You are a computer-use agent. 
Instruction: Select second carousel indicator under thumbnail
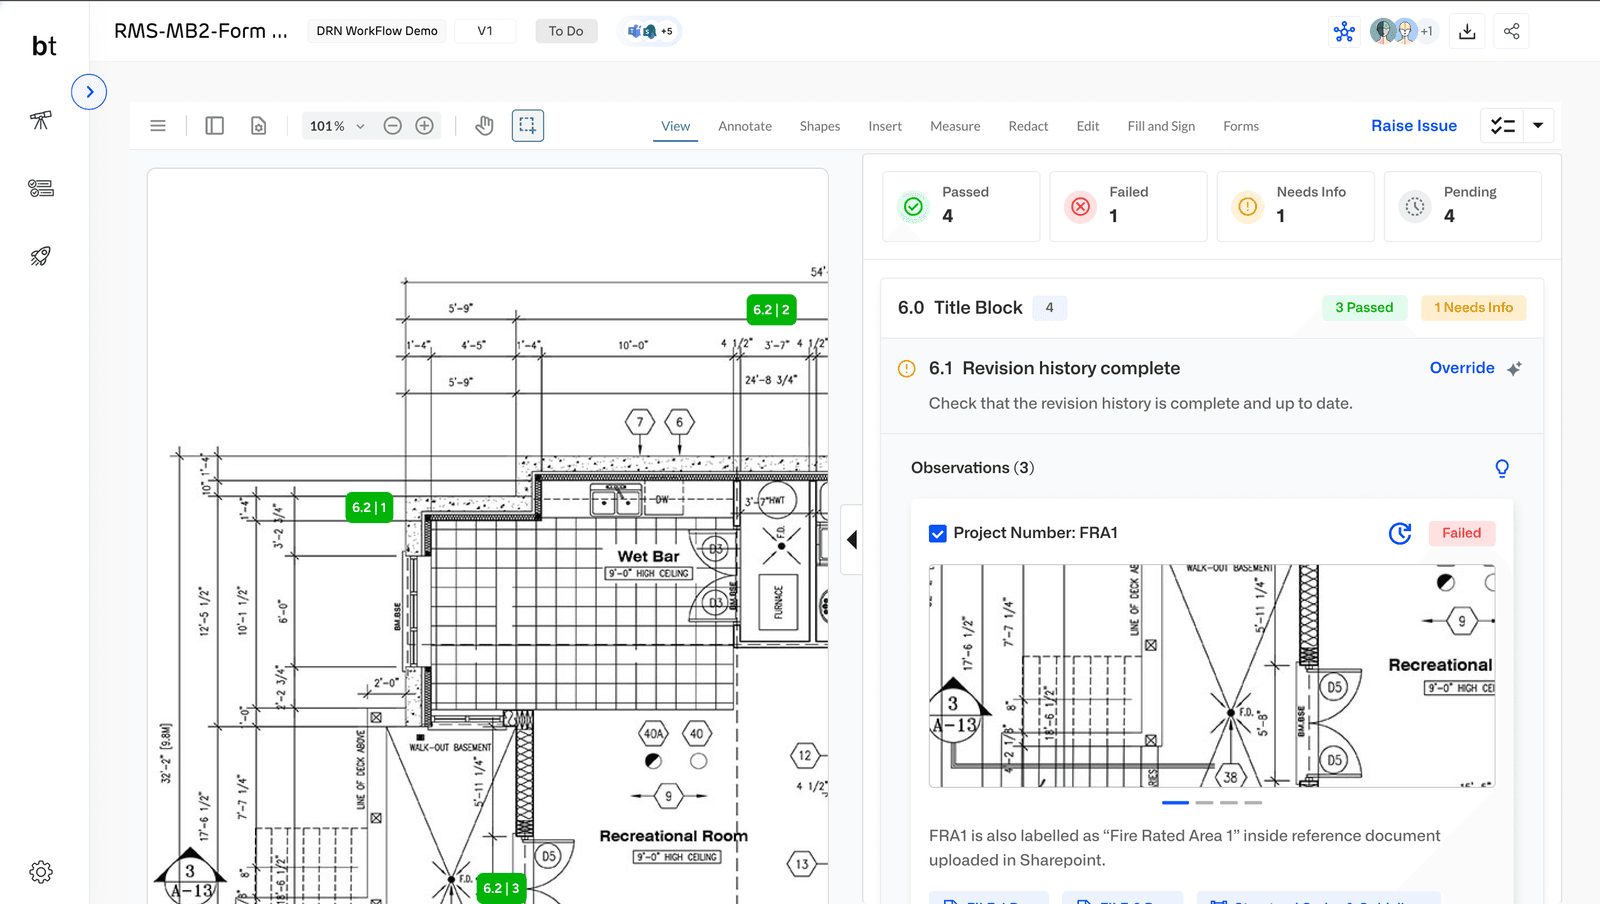[x=1204, y=802]
